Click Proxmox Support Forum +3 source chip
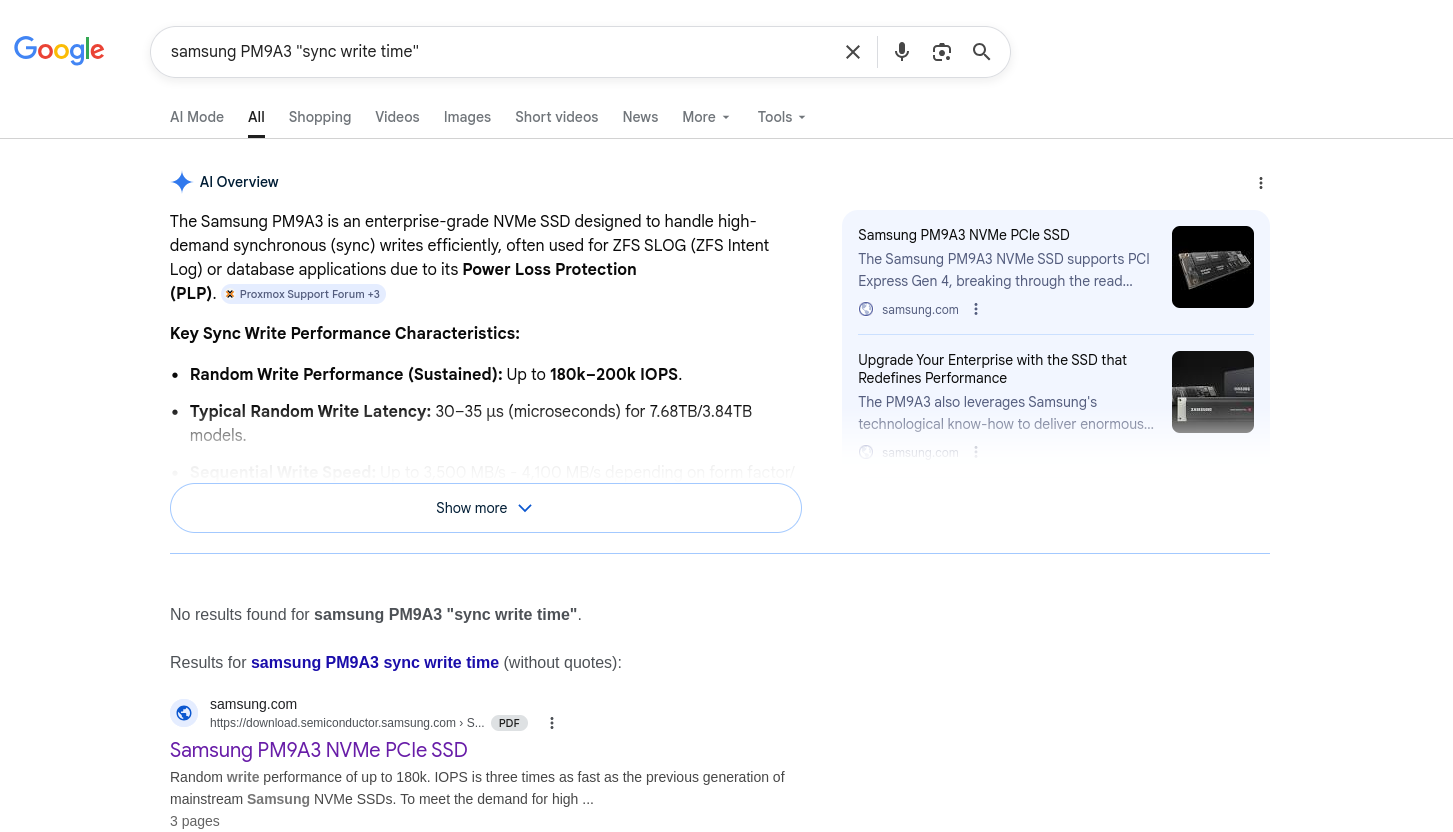 click(x=303, y=294)
